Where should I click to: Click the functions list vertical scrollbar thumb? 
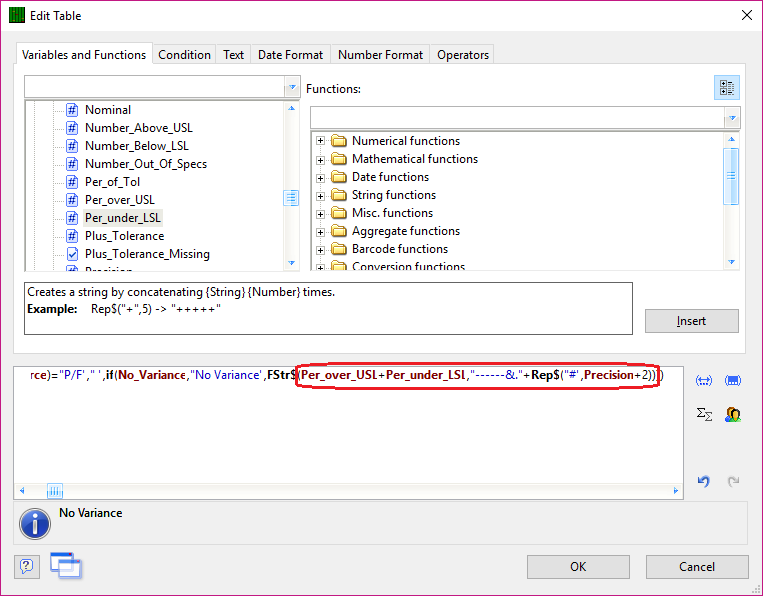point(731,176)
